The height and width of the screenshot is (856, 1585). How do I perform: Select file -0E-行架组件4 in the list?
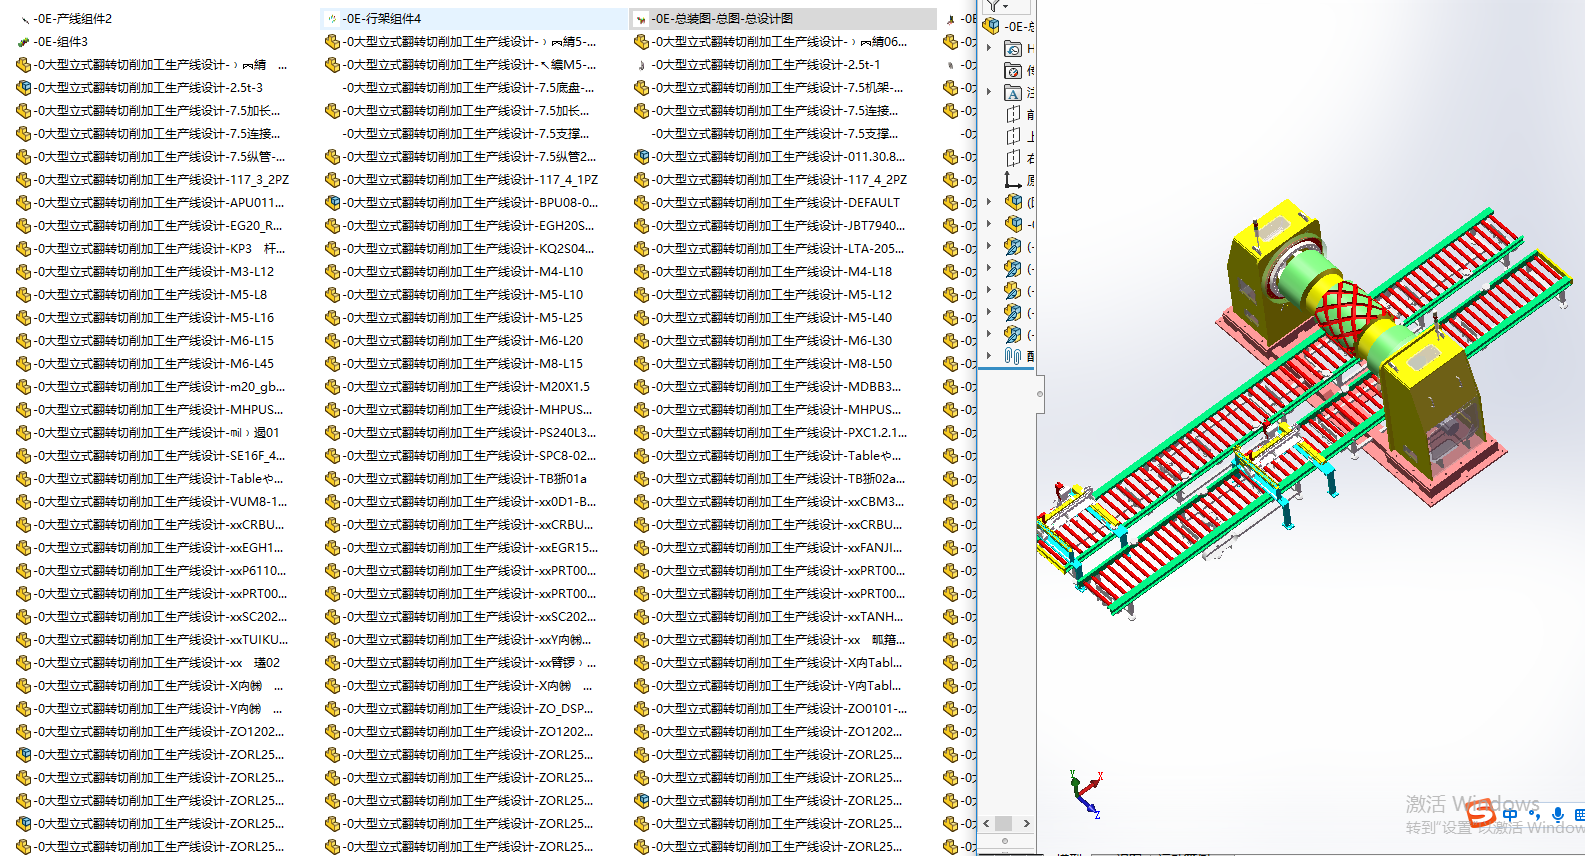click(x=382, y=19)
